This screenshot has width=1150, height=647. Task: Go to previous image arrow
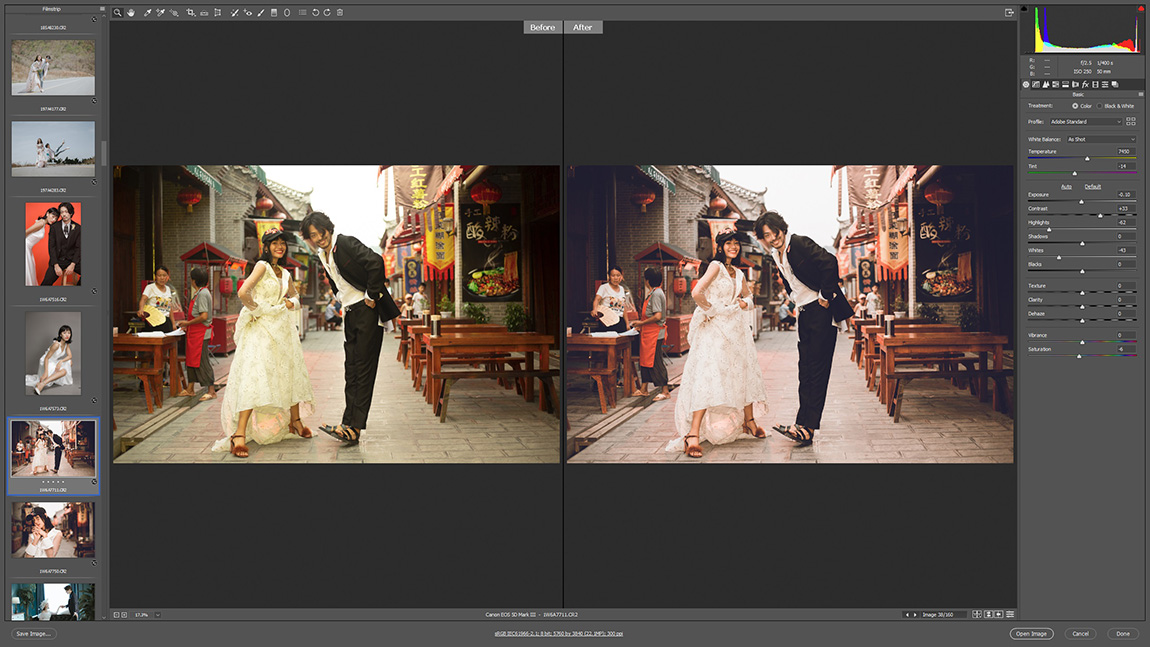pos(907,615)
